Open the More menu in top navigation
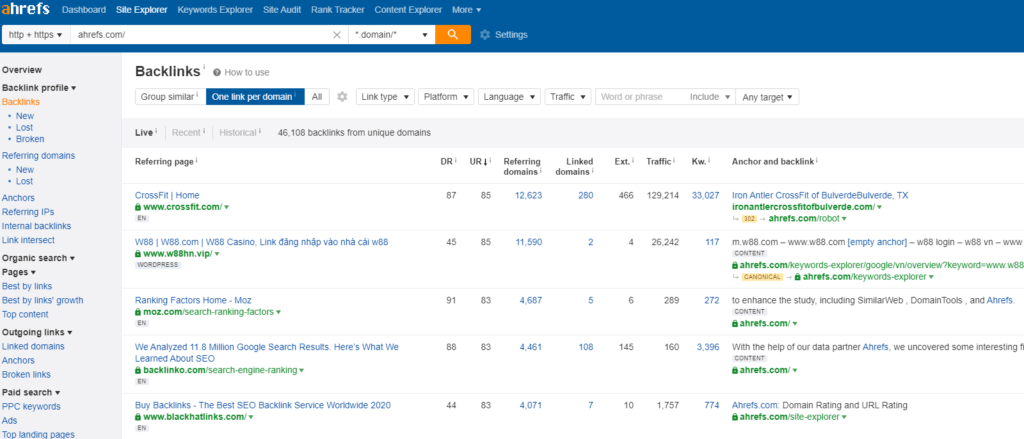The image size is (1024, 439). point(466,10)
